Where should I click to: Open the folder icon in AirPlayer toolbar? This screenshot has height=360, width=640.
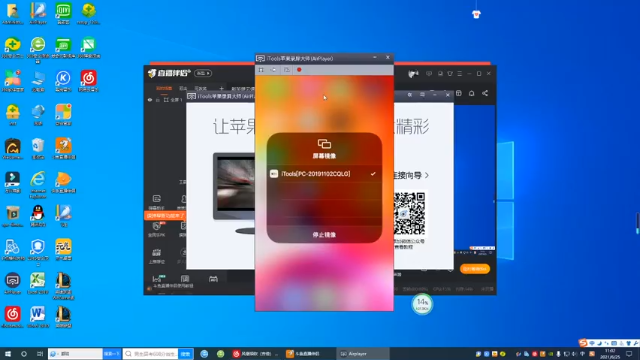287,70
